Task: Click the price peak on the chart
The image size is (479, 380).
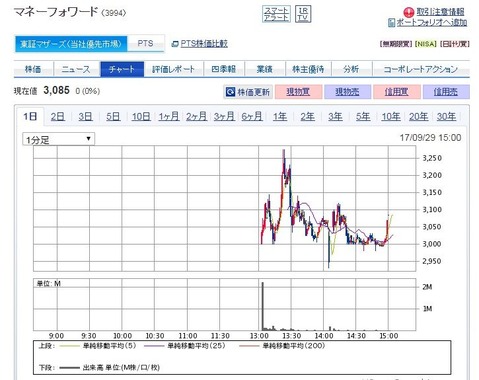Action: point(284,151)
